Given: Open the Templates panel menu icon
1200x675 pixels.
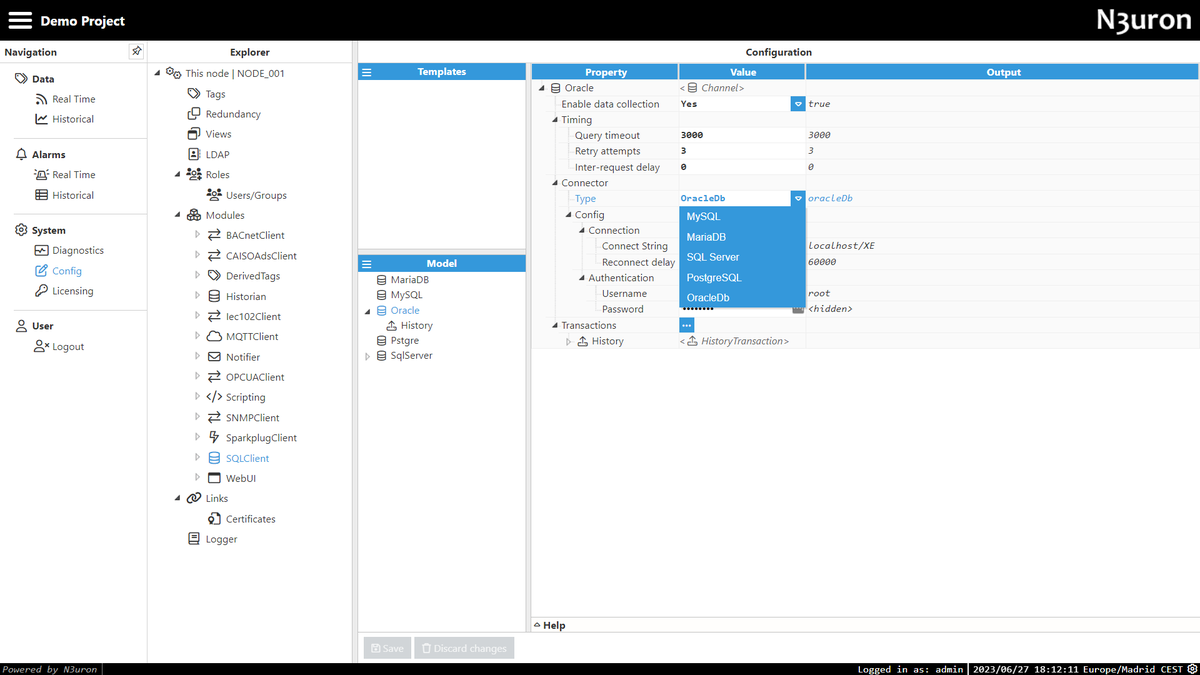Looking at the screenshot, I should 367,72.
